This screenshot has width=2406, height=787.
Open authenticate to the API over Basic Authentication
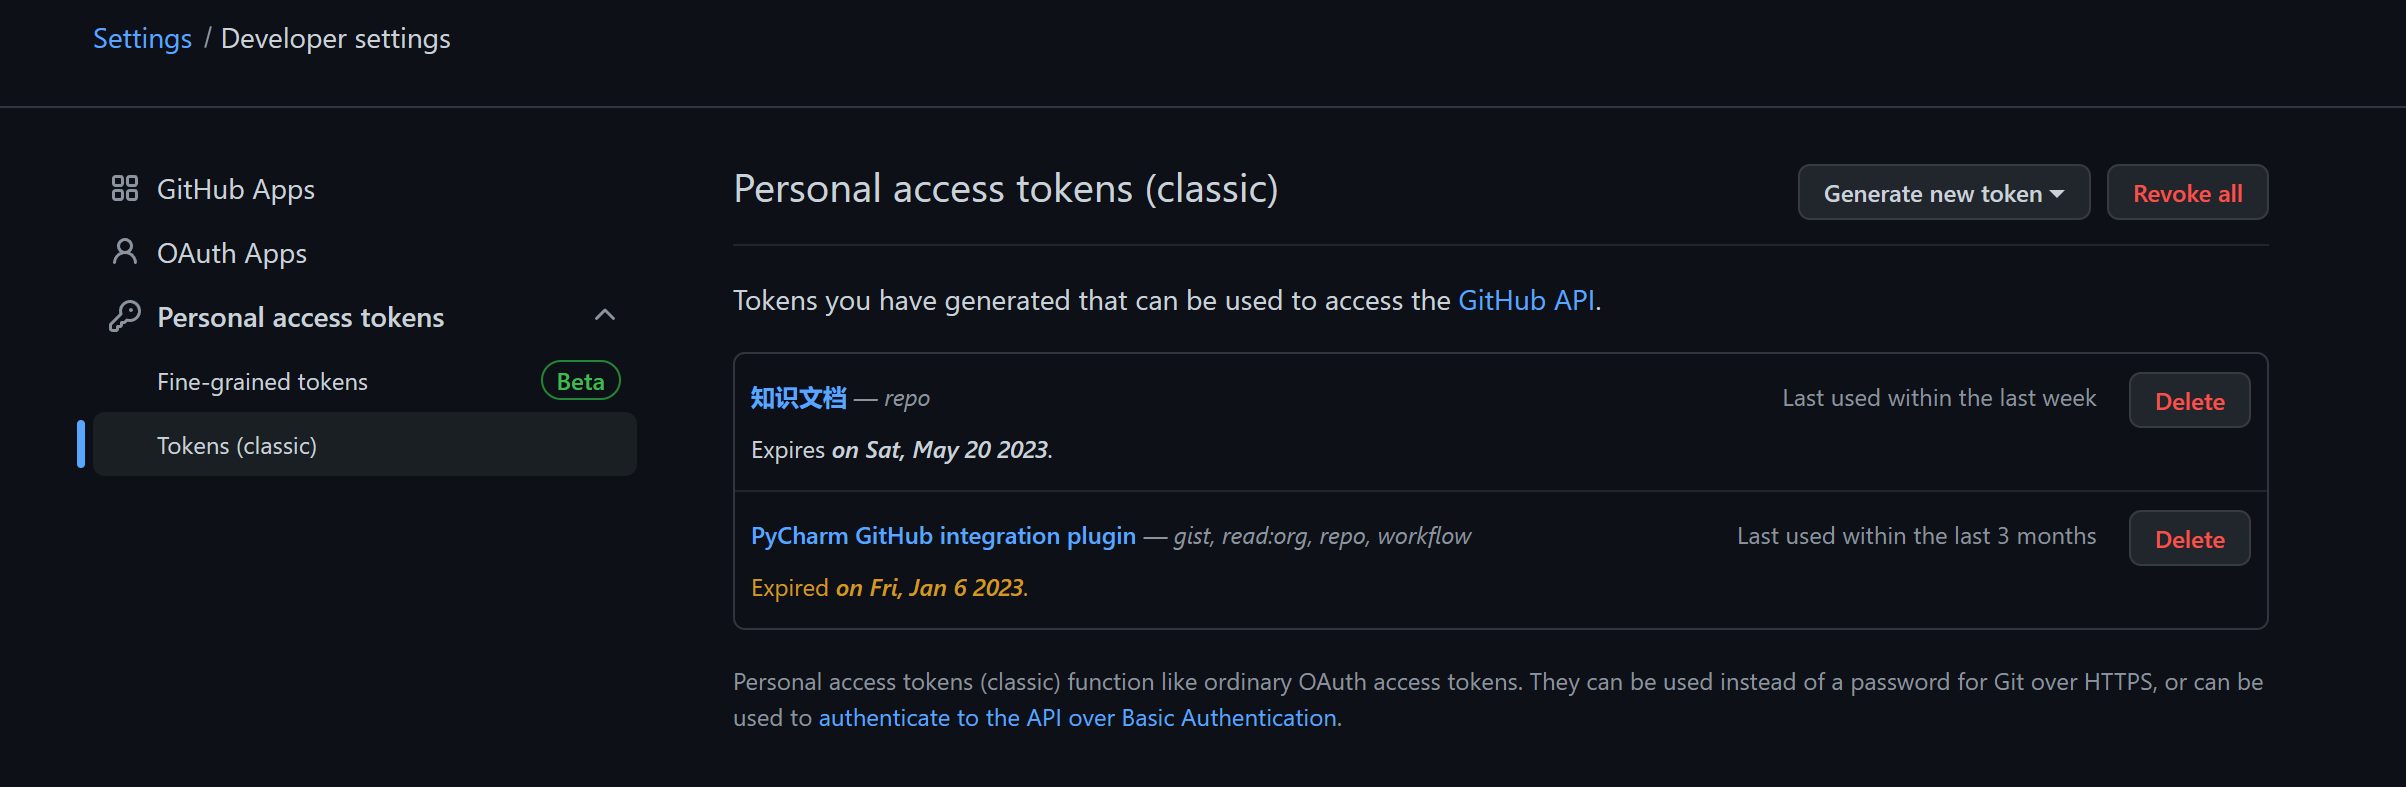[x=1077, y=718]
